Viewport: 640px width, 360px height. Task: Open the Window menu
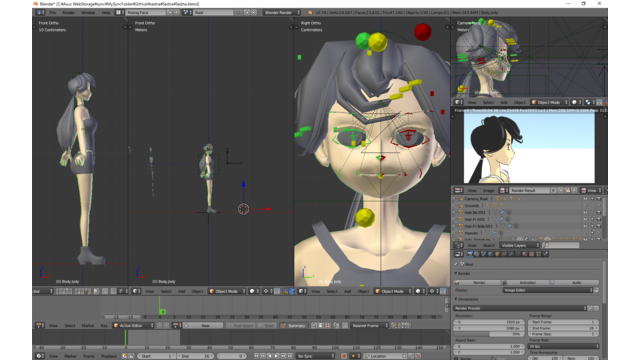coord(88,13)
